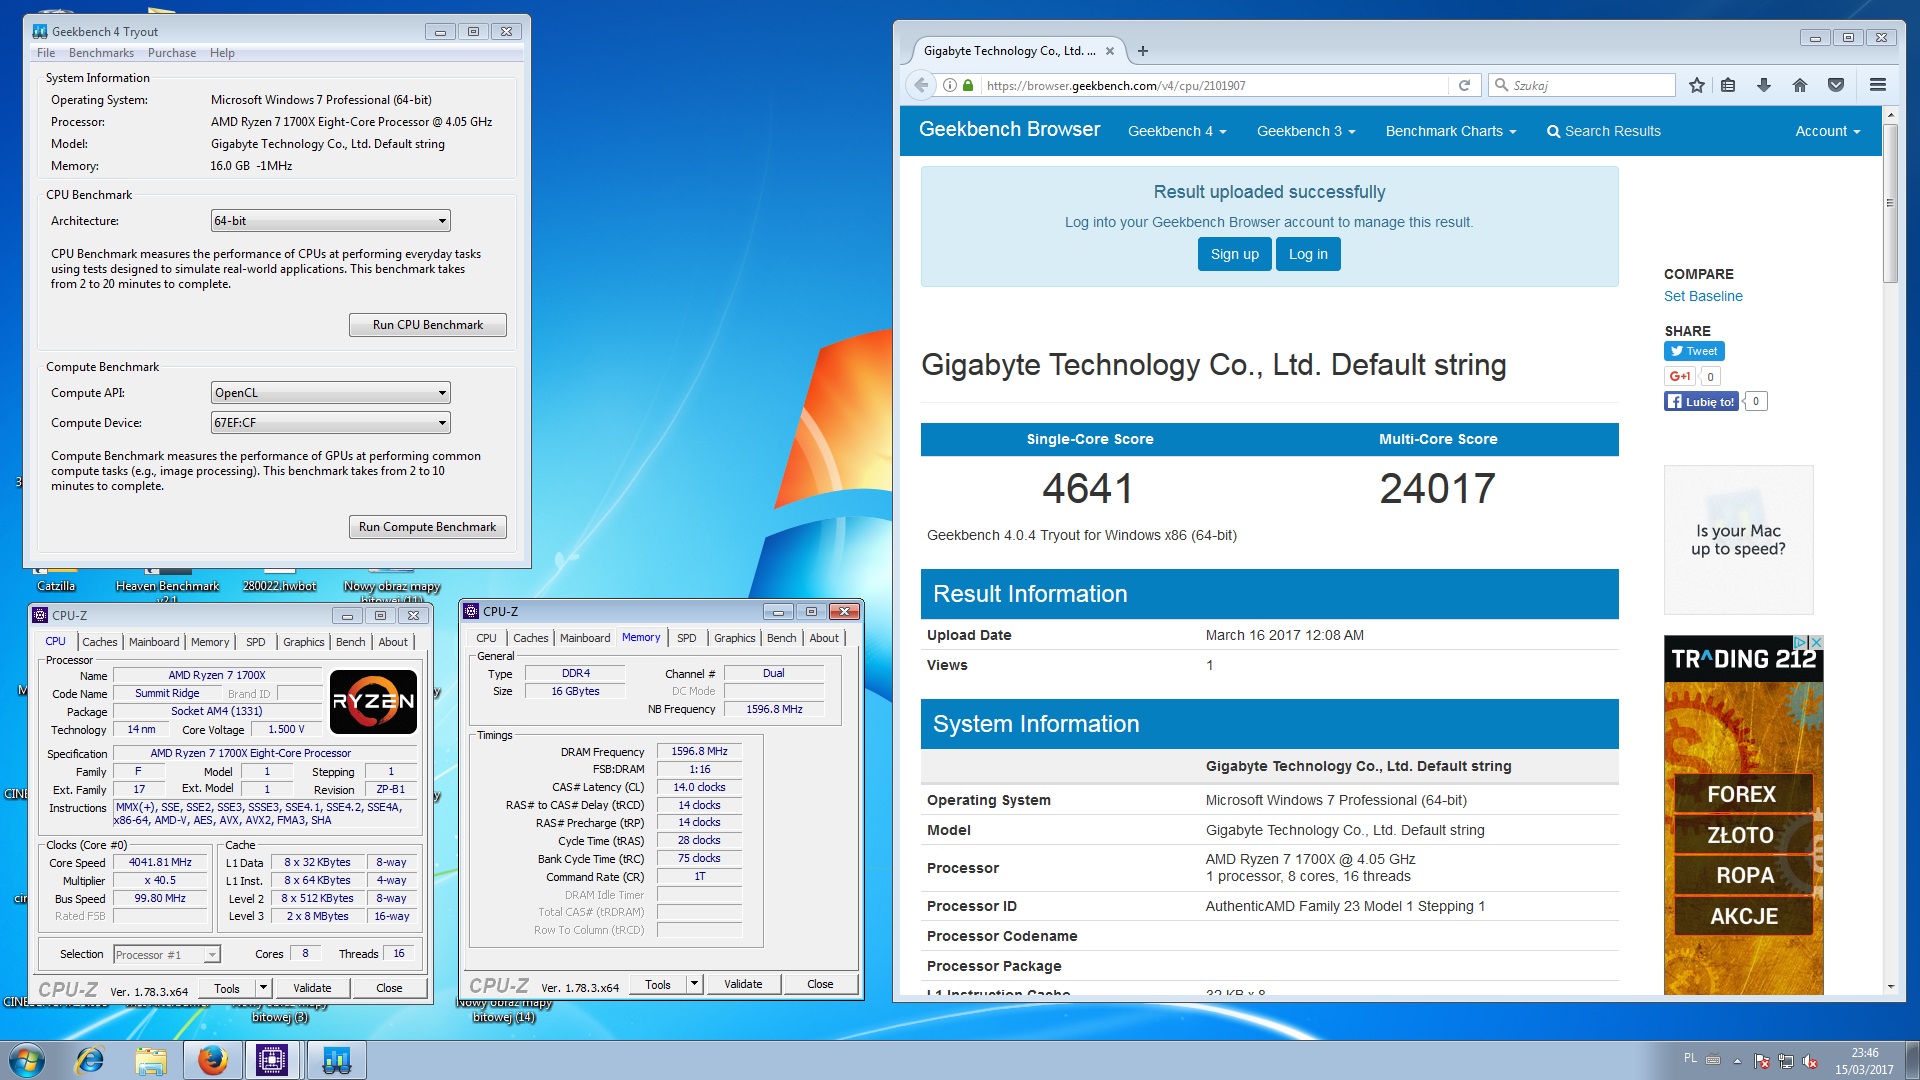Open Benchmarks menu in Geekbench 4
This screenshot has width=1920, height=1080.
(x=101, y=53)
